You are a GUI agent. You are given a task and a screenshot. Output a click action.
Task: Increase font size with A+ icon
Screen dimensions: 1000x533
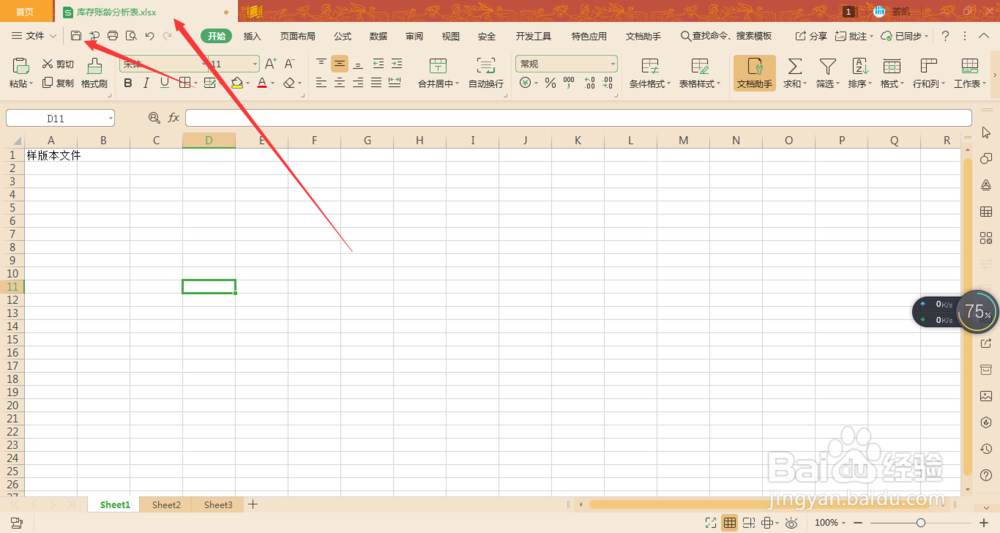(x=270, y=64)
